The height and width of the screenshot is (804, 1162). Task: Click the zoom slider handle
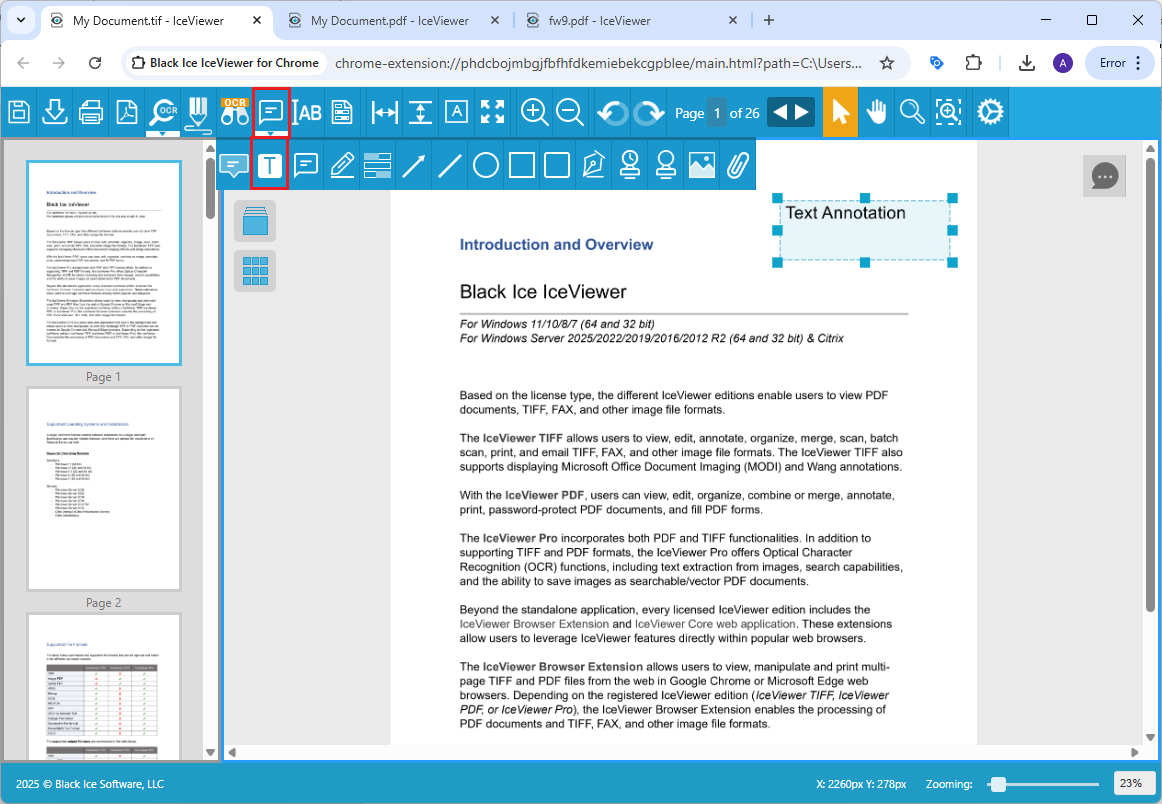coord(998,784)
